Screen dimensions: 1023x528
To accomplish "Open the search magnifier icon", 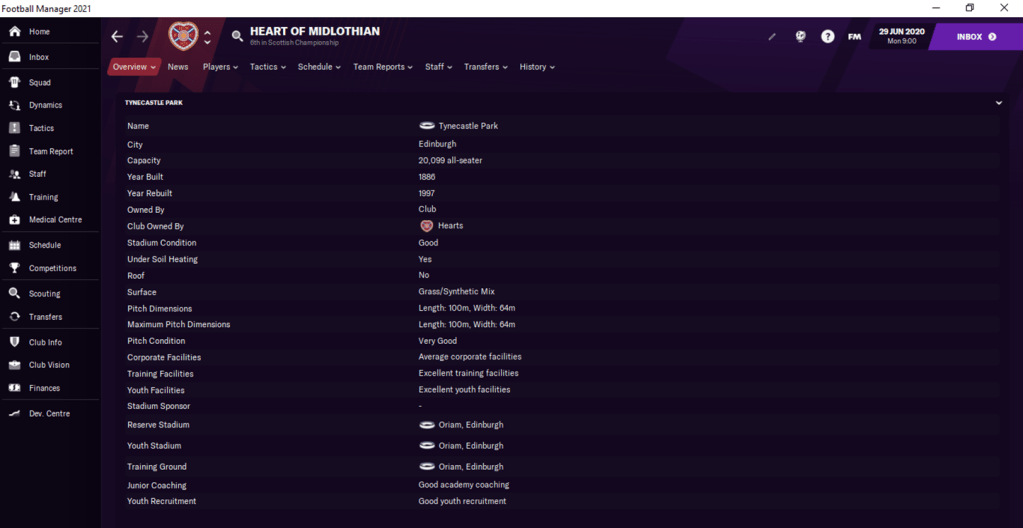I will 237,36.
